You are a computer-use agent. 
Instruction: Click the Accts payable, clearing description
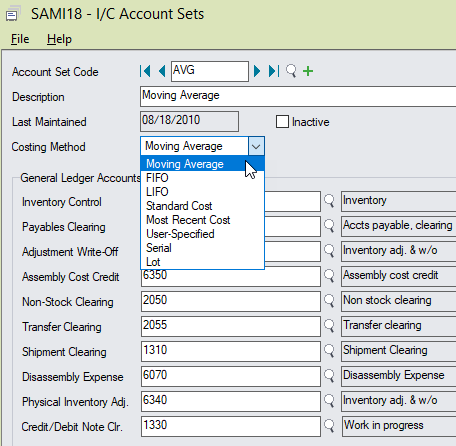(399, 226)
